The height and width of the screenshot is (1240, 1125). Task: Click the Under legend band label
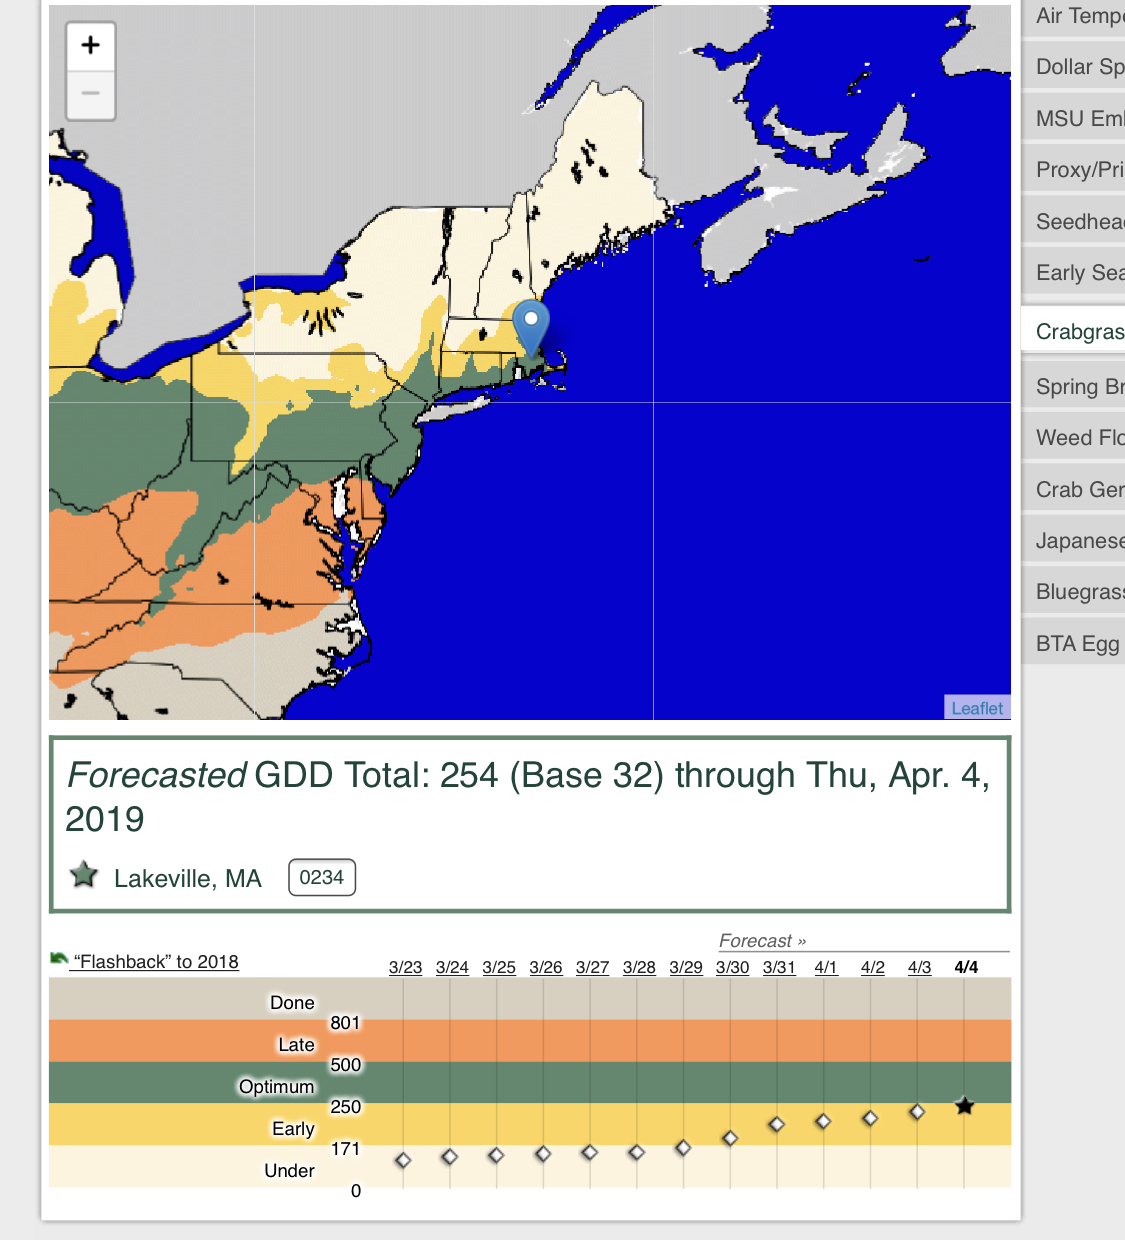pos(289,1170)
